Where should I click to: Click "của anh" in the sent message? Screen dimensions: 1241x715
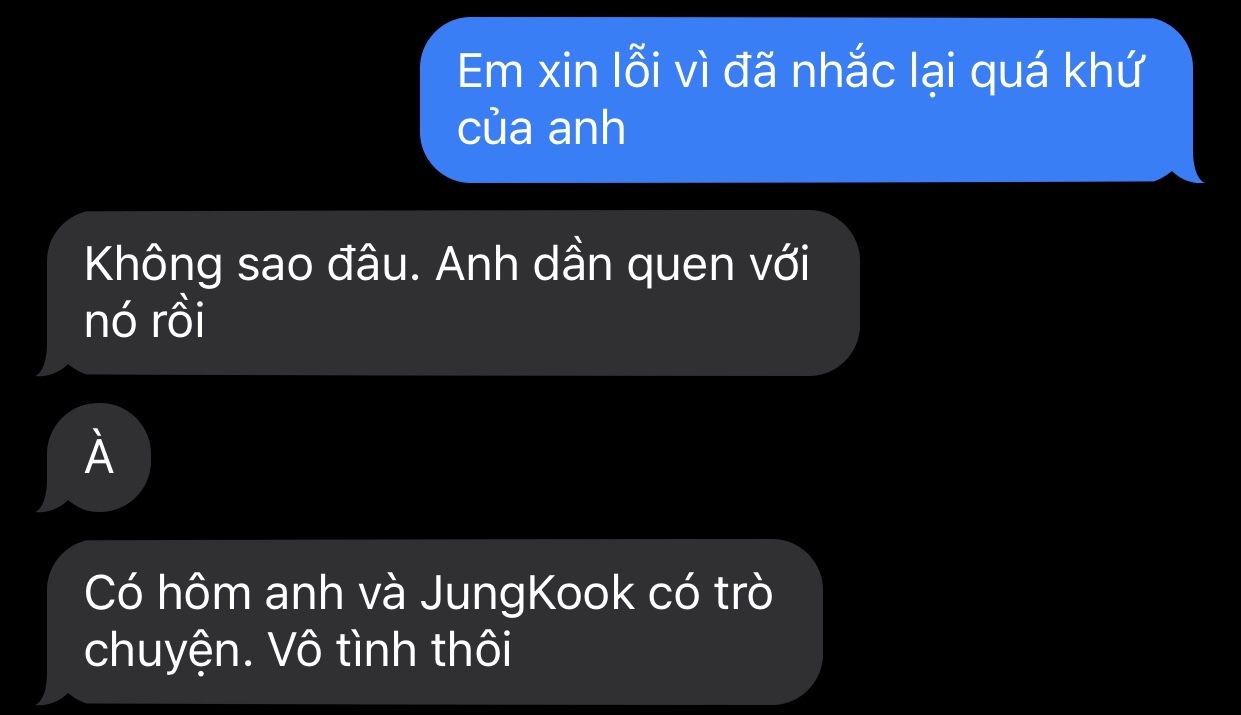[541, 129]
